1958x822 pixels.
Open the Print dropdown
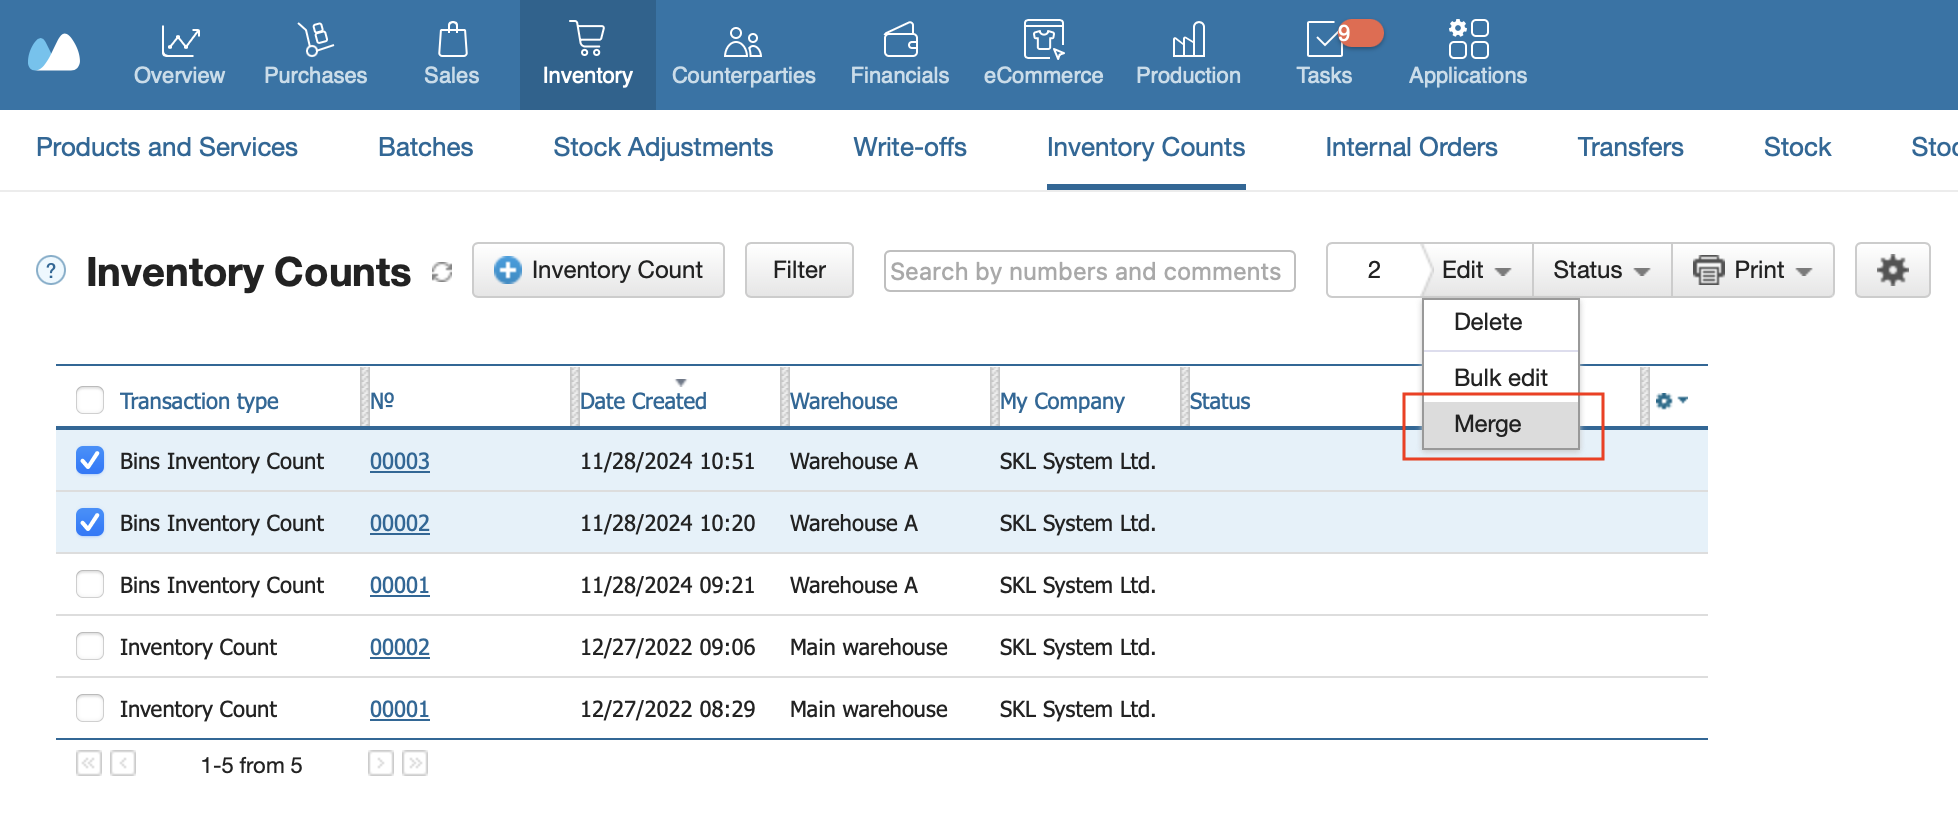(x=1753, y=270)
